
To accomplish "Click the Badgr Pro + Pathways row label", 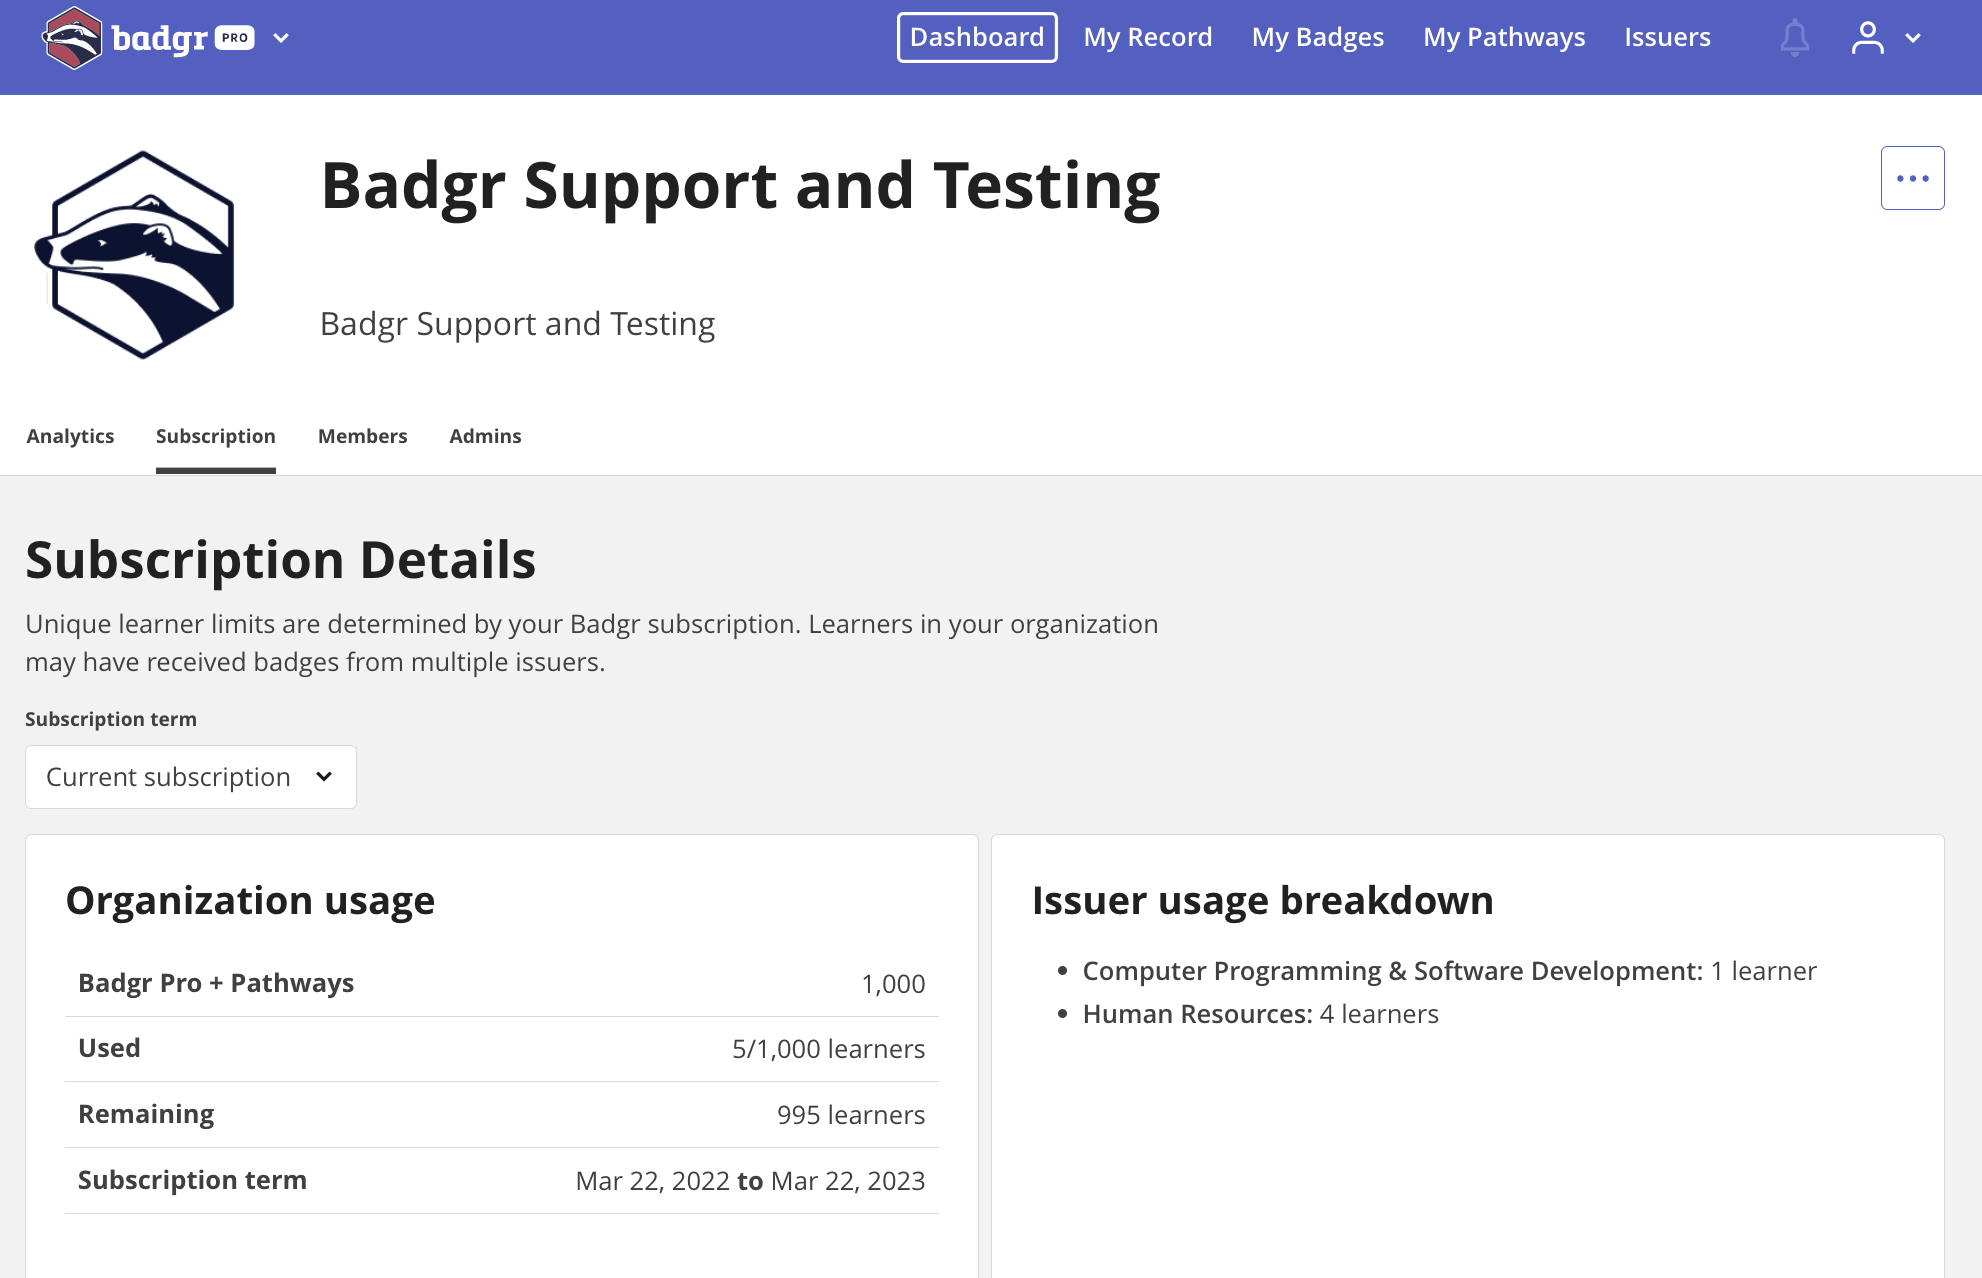I will [216, 983].
